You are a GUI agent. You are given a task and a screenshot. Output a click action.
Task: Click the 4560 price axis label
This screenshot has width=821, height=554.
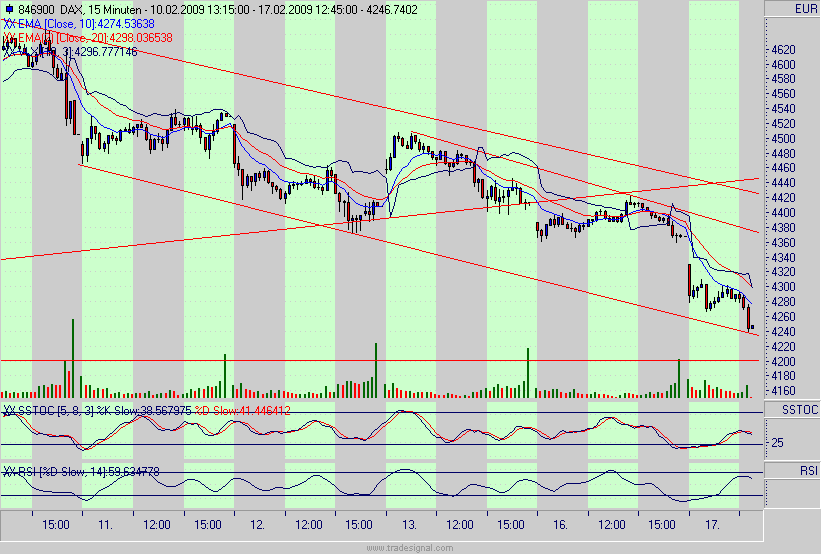(x=784, y=94)
